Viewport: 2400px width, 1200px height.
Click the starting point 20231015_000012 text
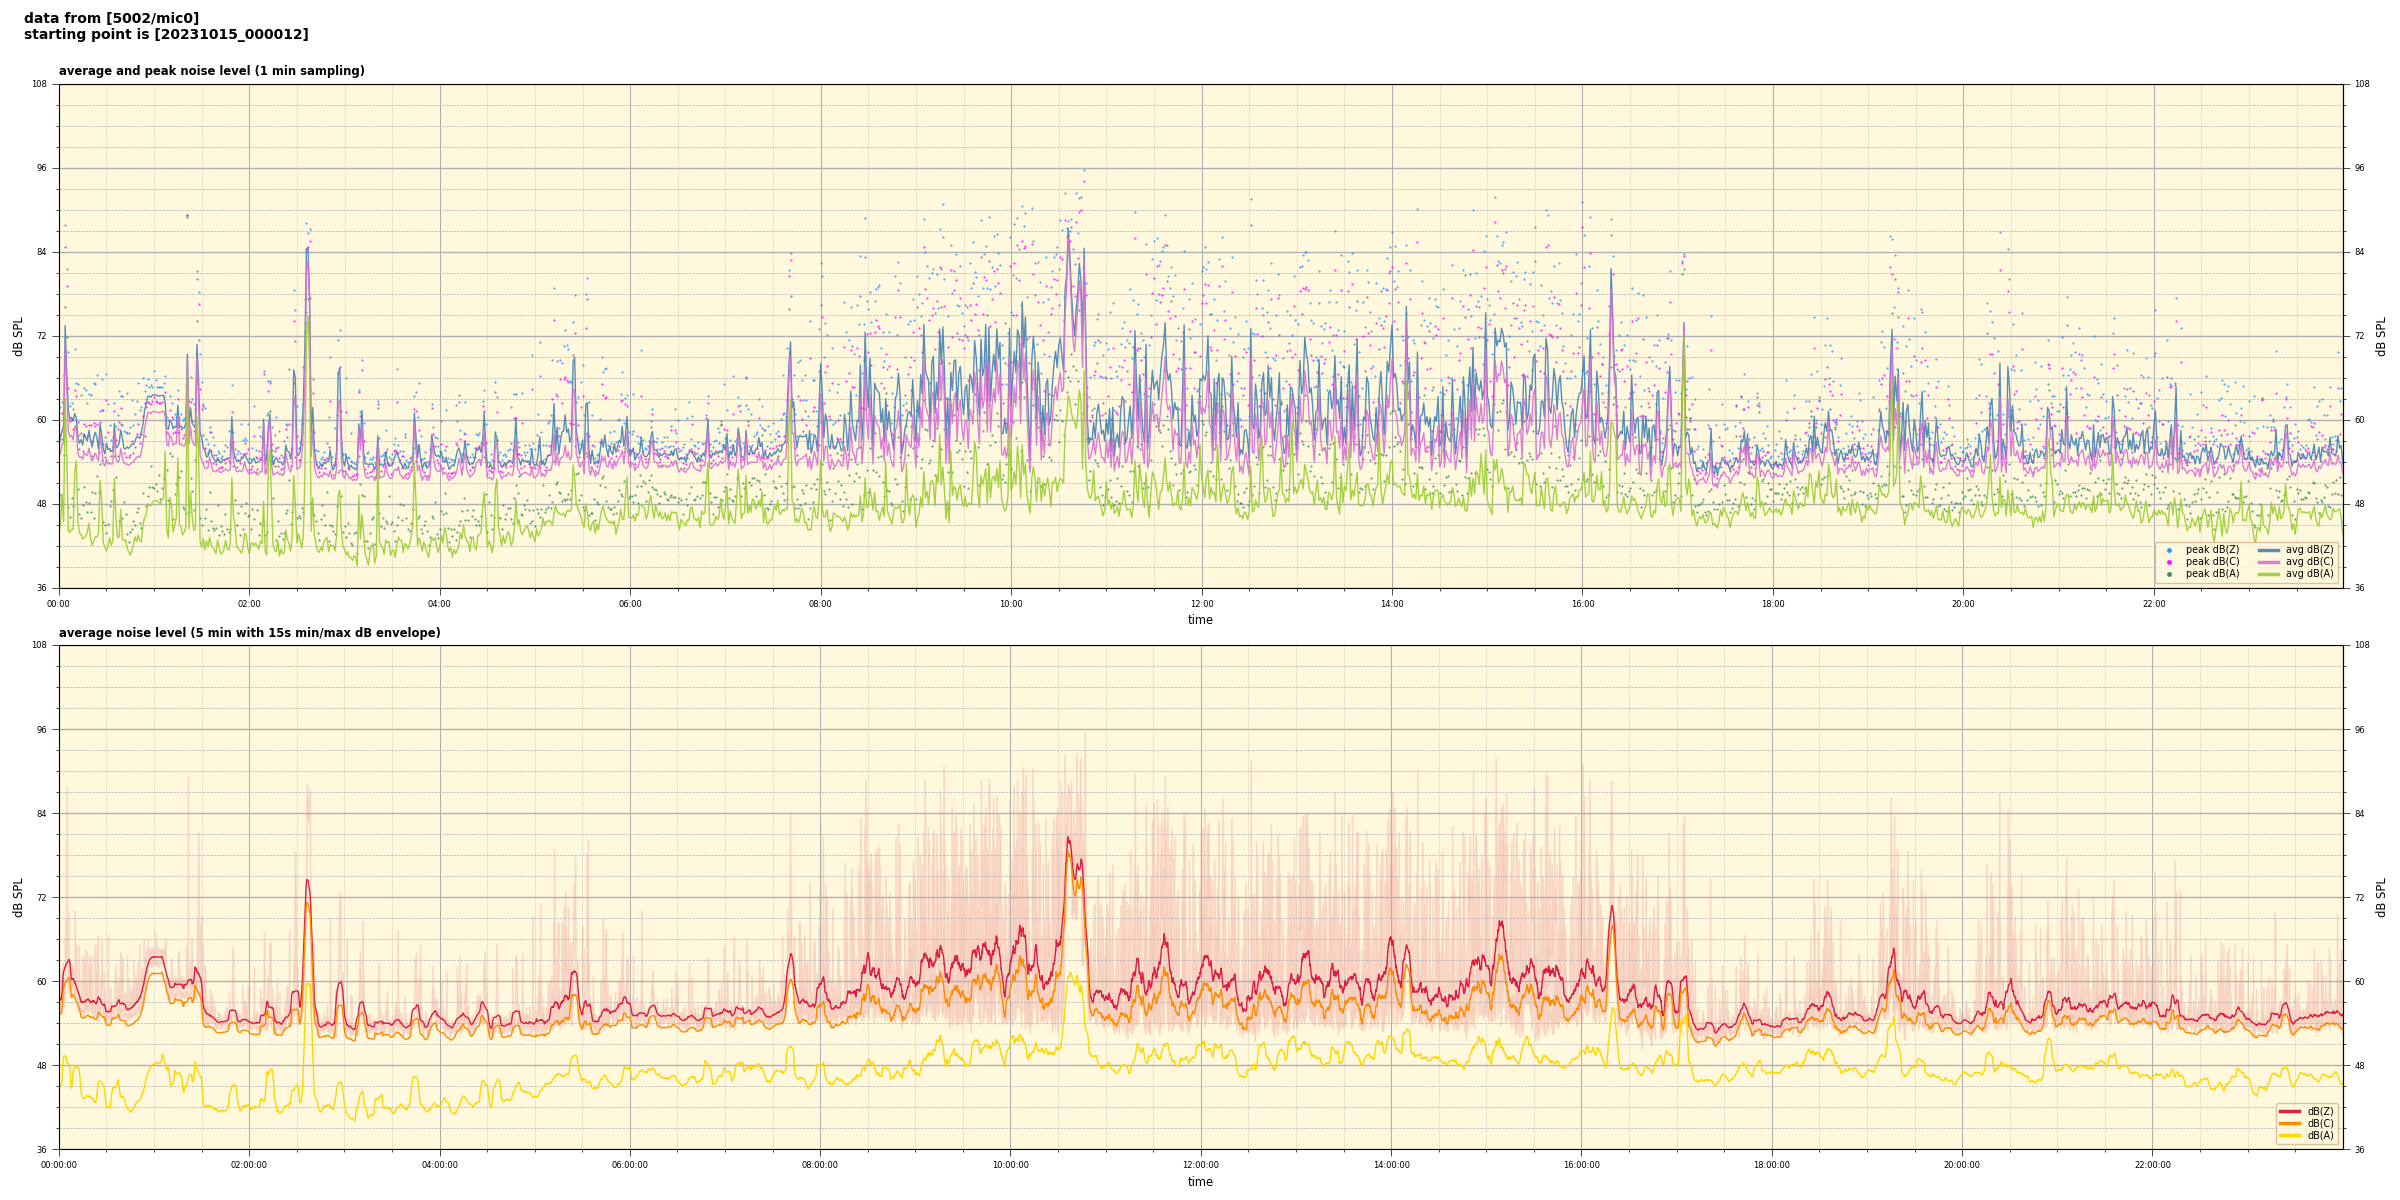tap(166, 35)
